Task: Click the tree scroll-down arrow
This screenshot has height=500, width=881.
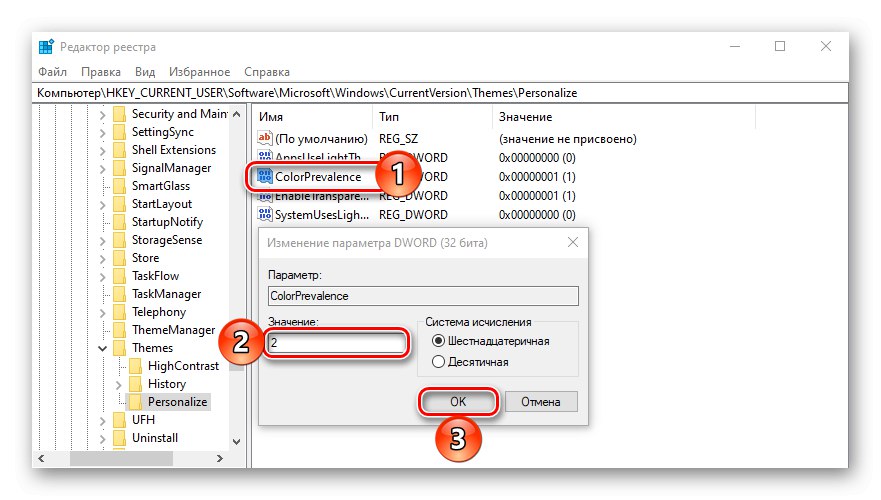Action: click(x=237, y=442)
